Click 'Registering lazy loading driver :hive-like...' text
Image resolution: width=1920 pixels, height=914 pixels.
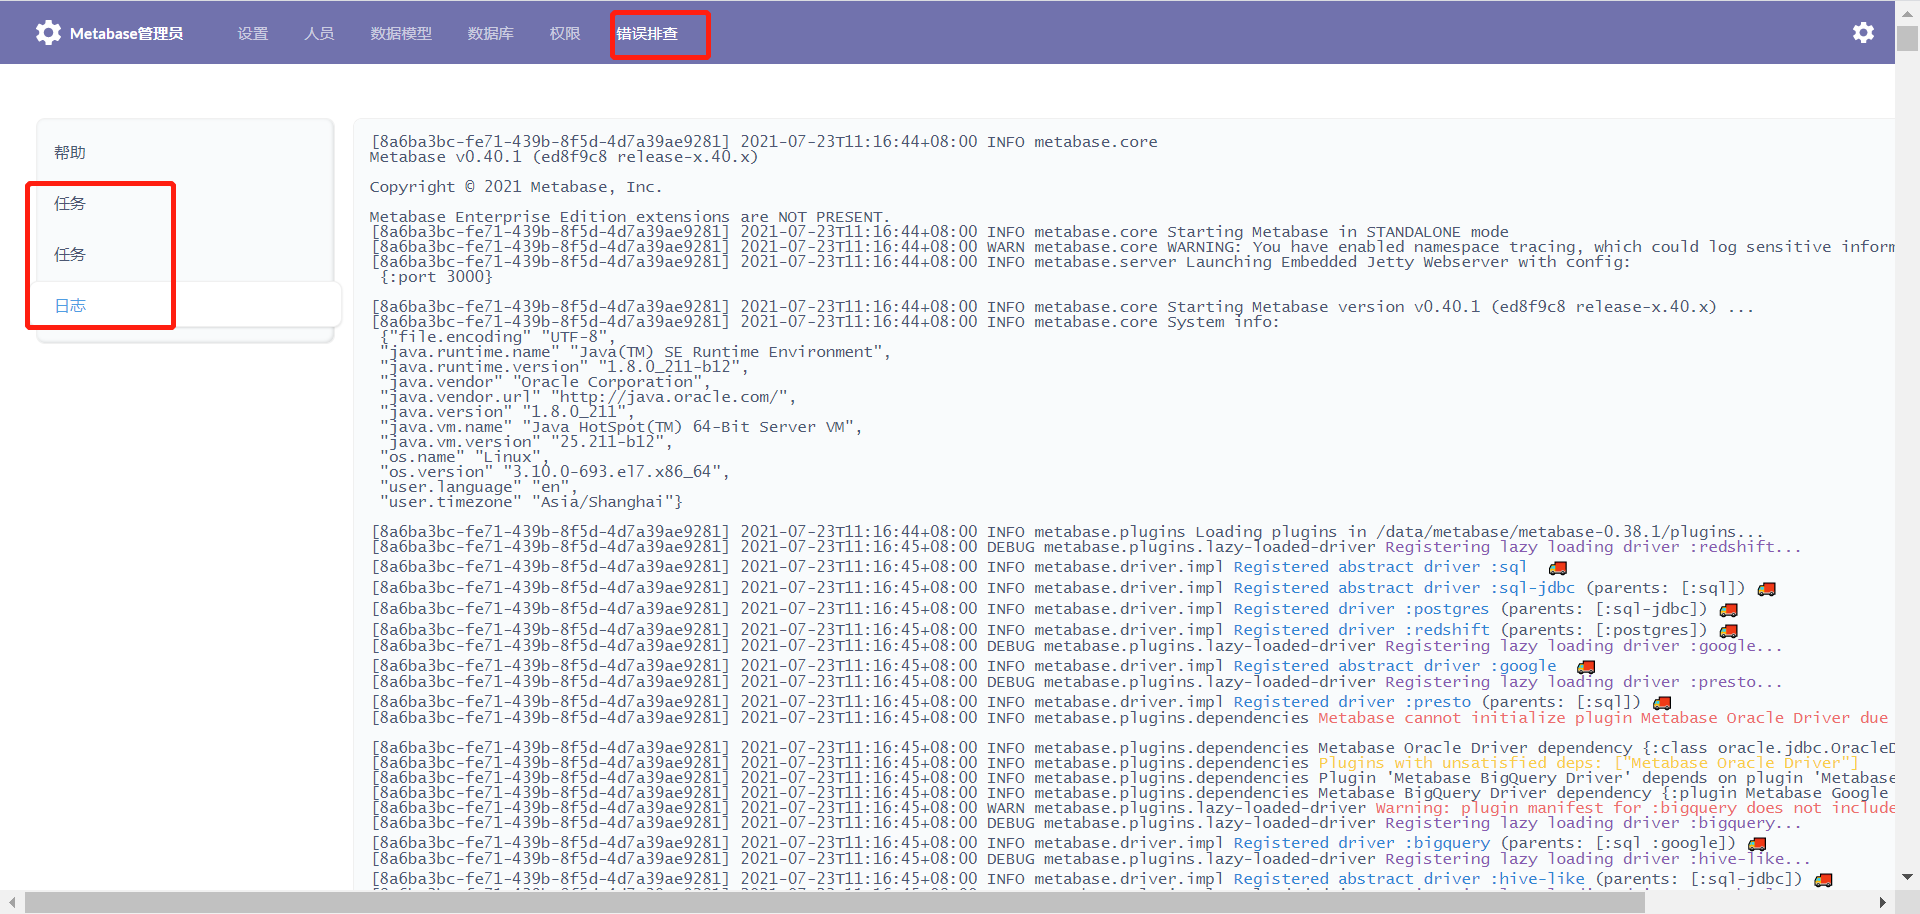(x=1598, y=859)
